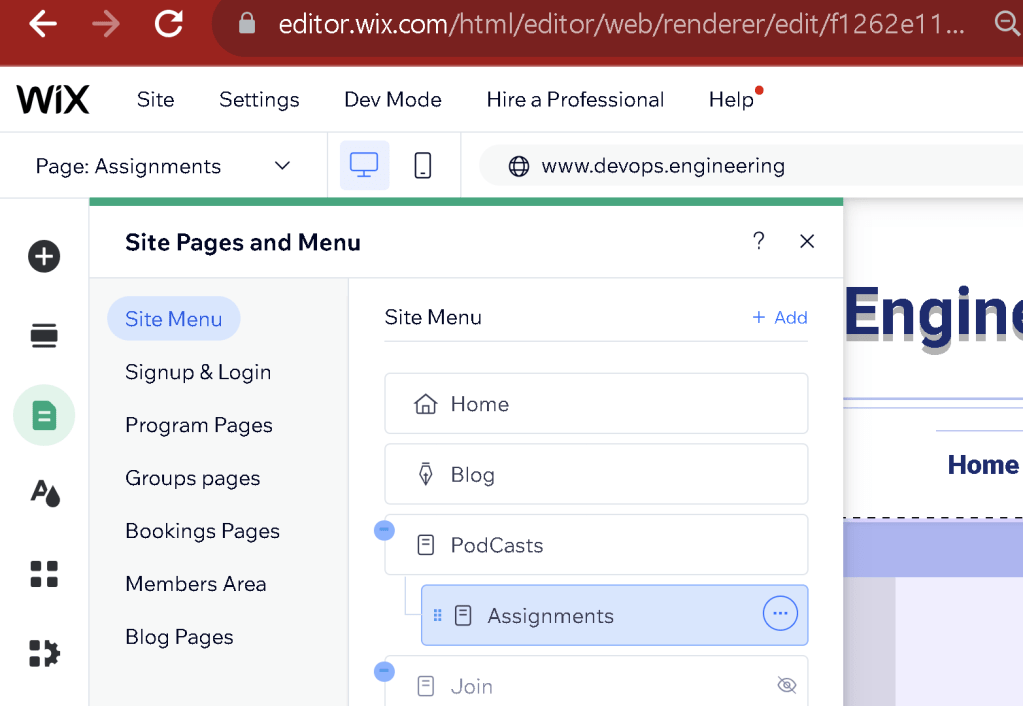Viewport: 1023px width, 706px height.
Task: Click the Wix logo
Action: coord(53,99)
